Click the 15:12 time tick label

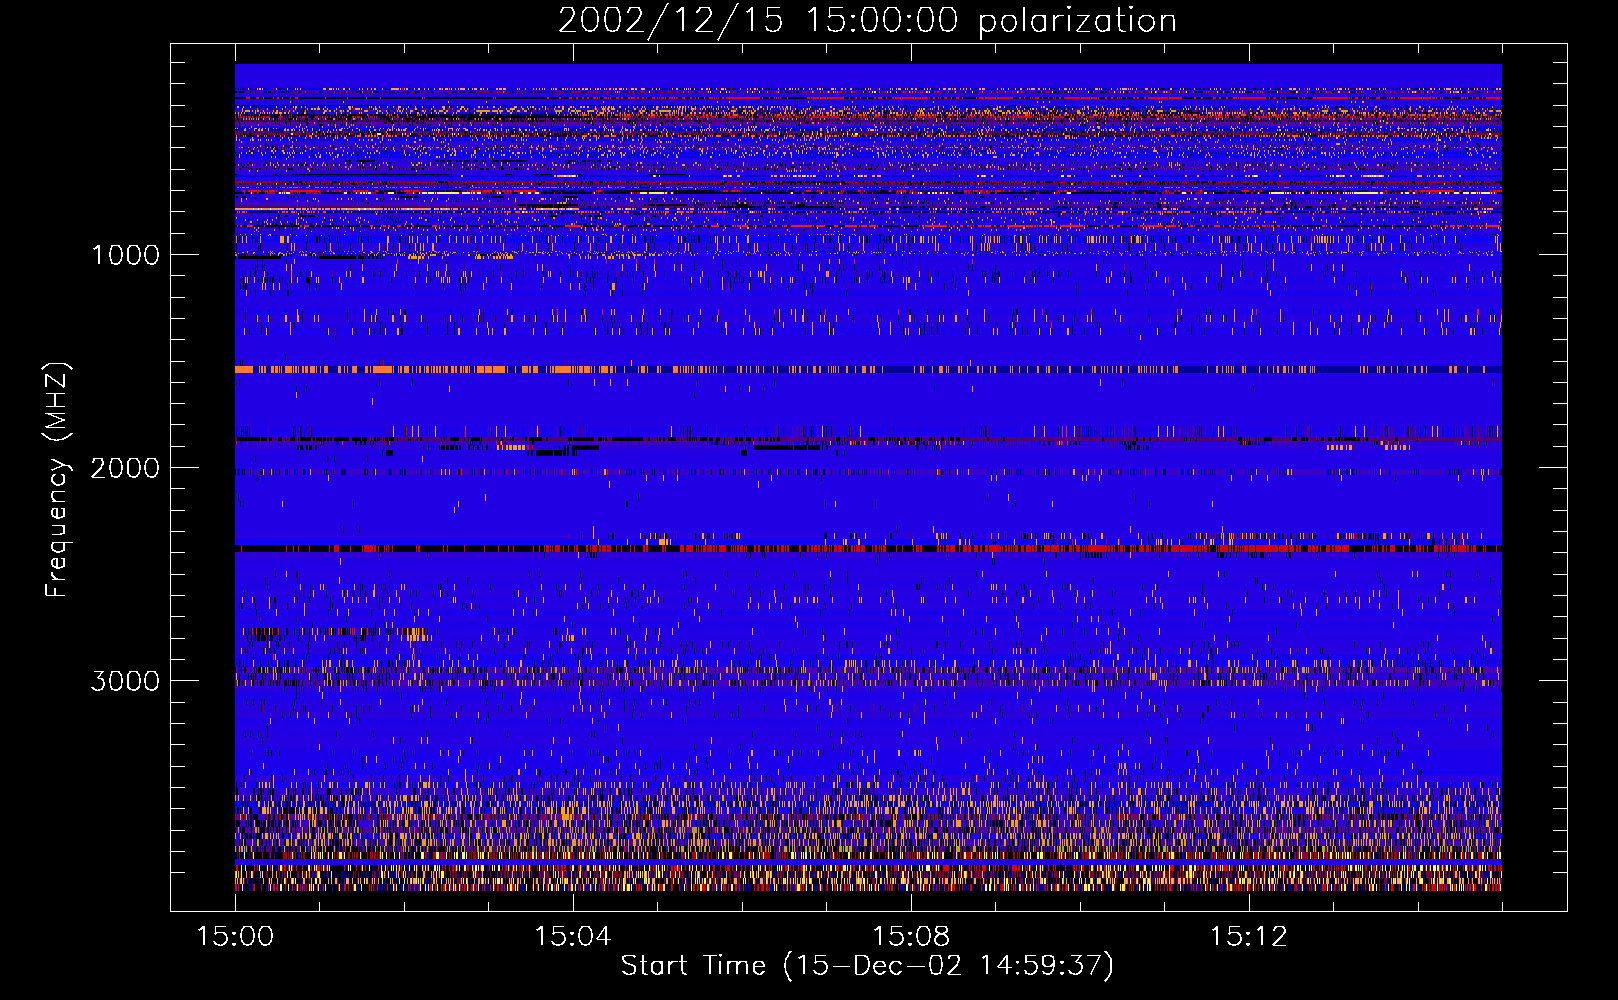point(1248,936)
